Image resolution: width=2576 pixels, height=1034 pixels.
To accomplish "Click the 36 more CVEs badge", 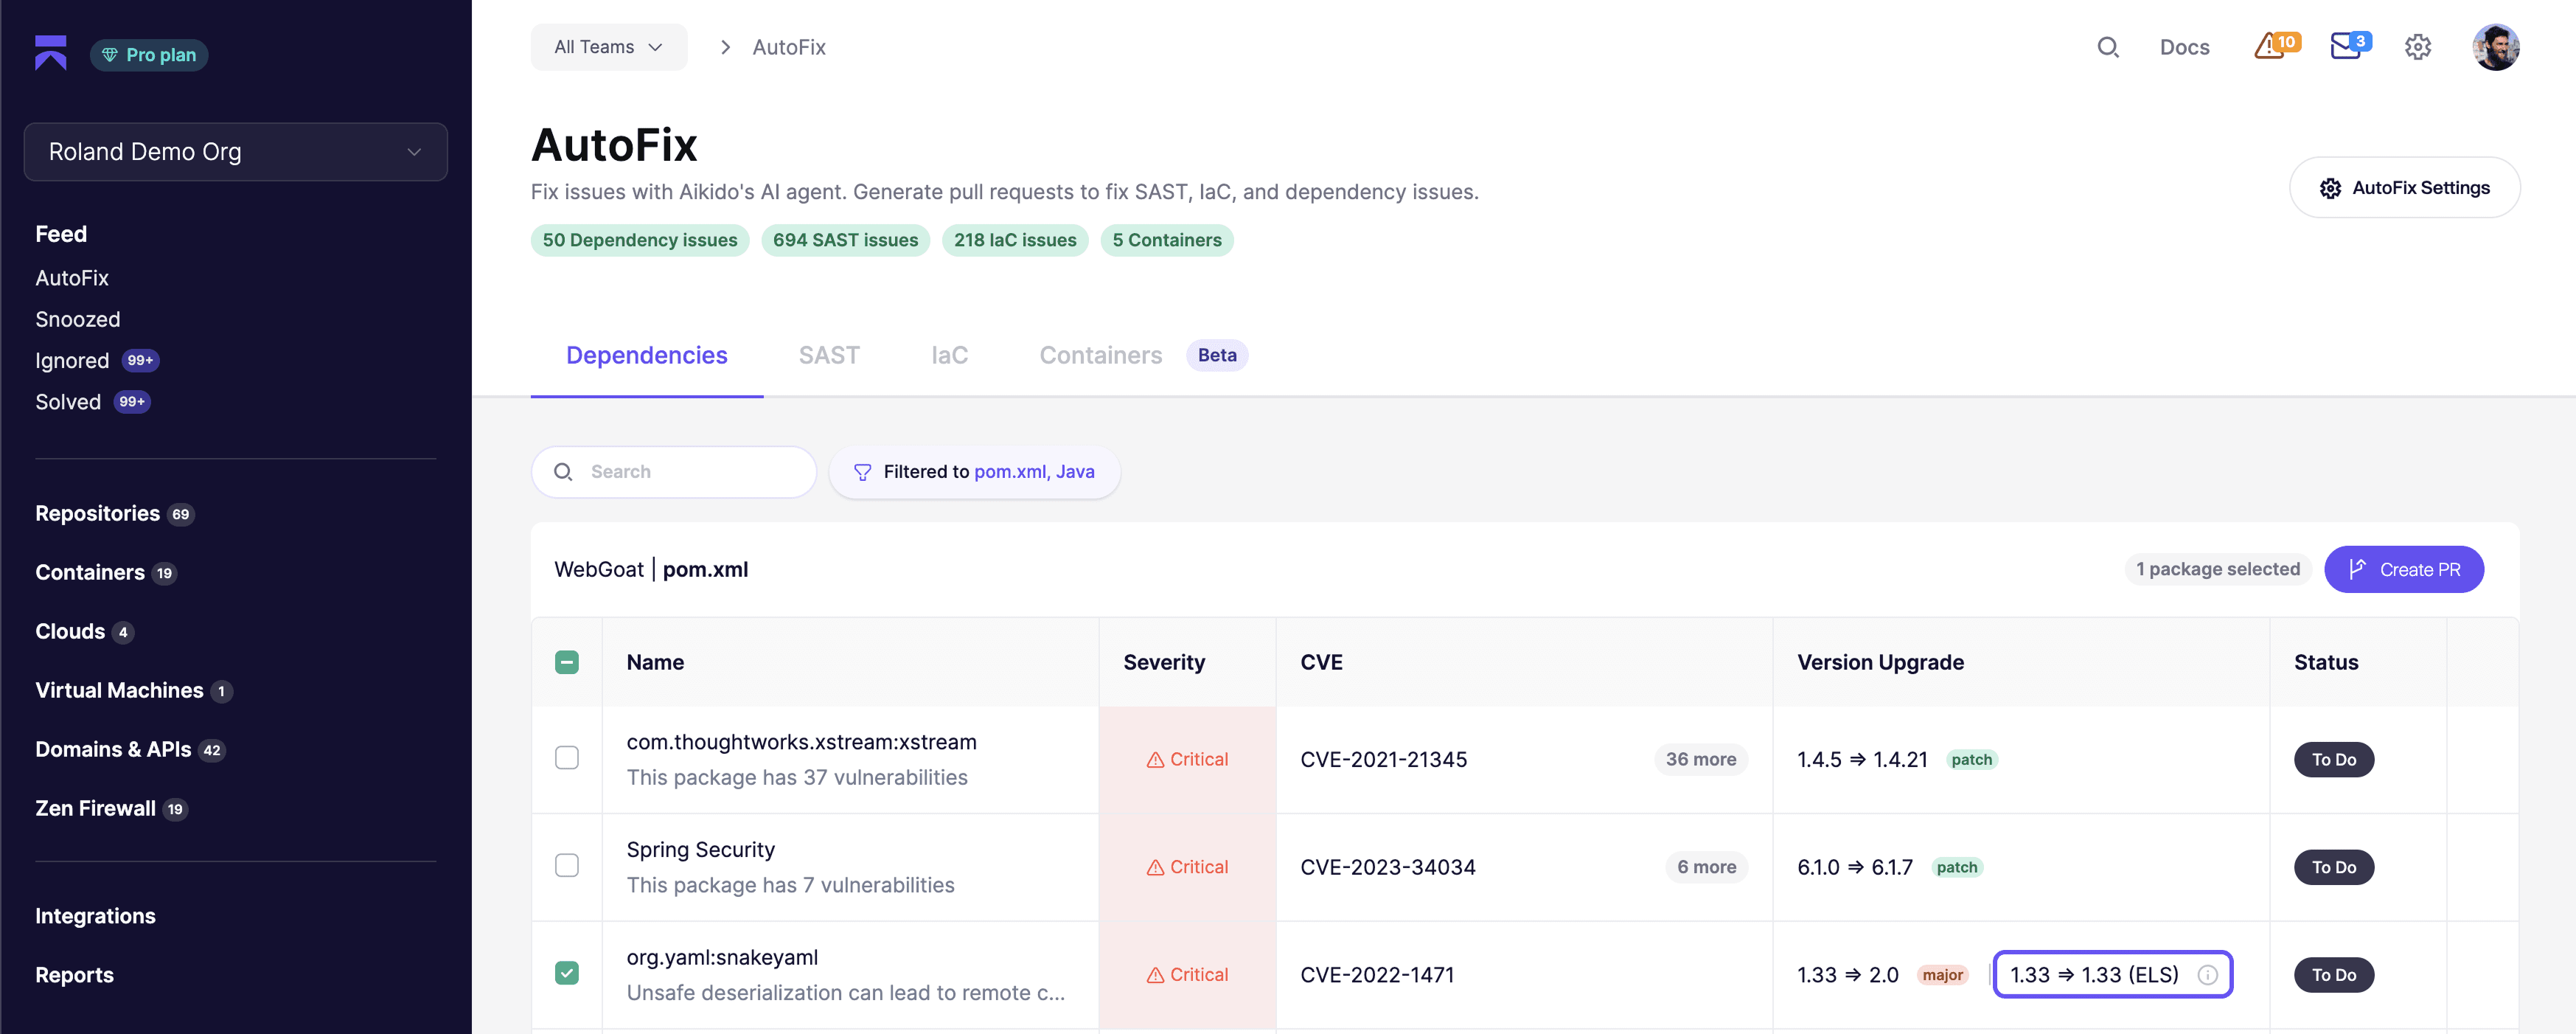I will tap(1700, 759).
